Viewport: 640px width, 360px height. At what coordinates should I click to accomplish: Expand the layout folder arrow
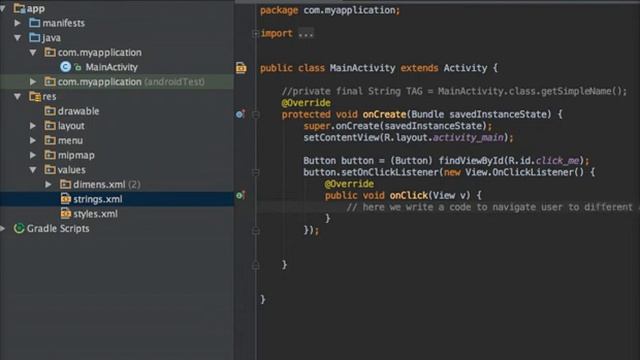(33, 126)
